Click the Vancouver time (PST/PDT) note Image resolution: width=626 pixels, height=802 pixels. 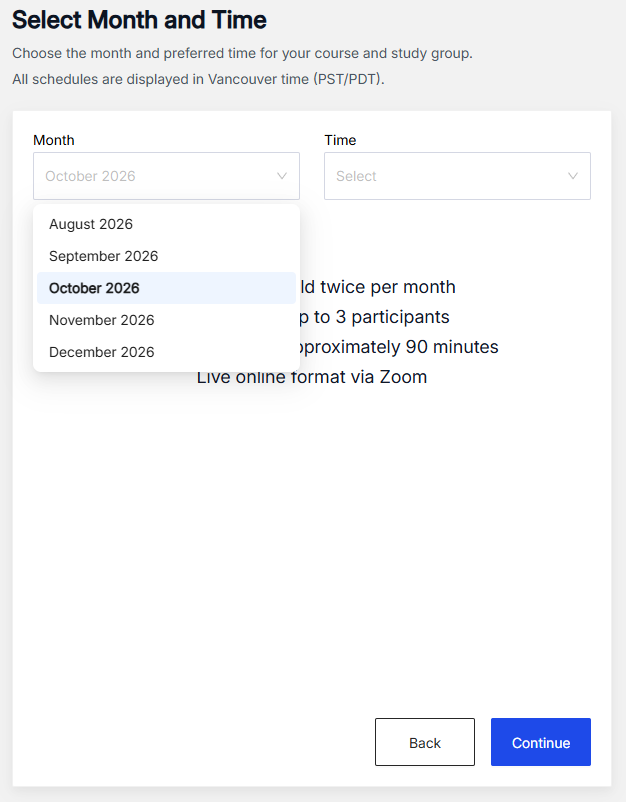(198, 79)
